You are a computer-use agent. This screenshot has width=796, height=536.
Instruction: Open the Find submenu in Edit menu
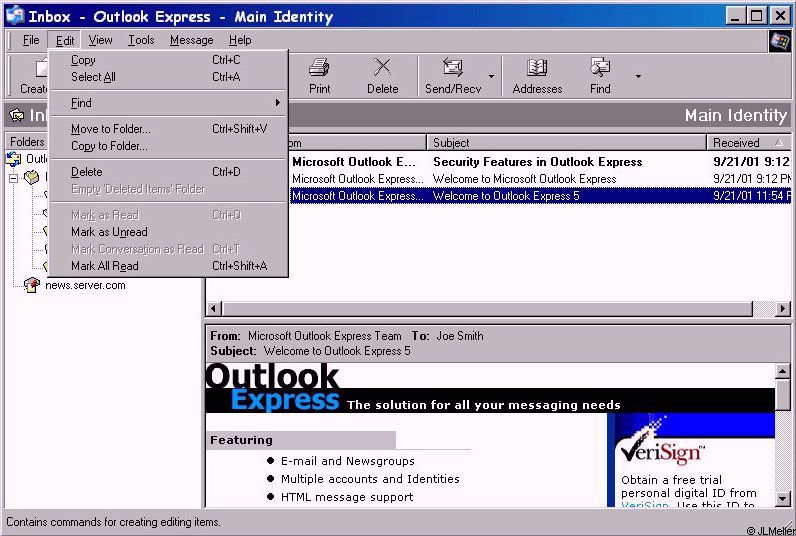(169, 103)
